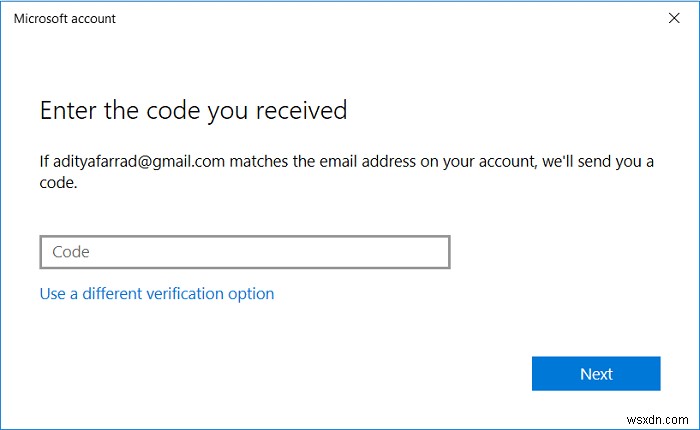Click the word If starting the description
Screen dimensions: 700x430
[x=45, y=161]
